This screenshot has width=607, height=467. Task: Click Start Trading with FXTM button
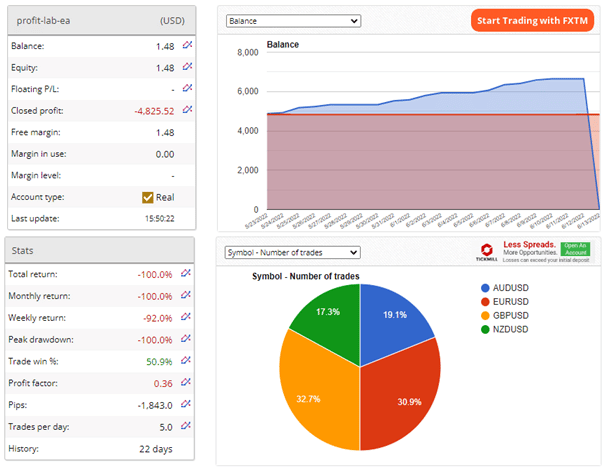(x=532, y=21)
